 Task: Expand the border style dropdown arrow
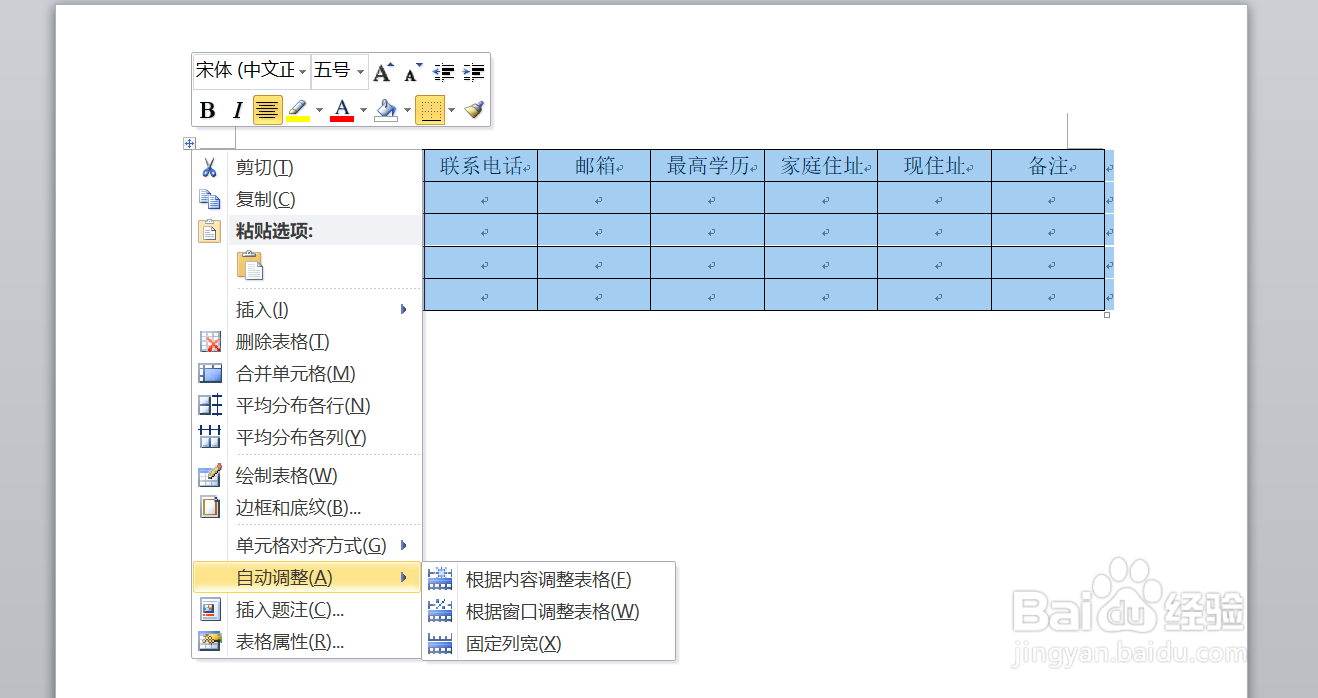click(450, 110)
